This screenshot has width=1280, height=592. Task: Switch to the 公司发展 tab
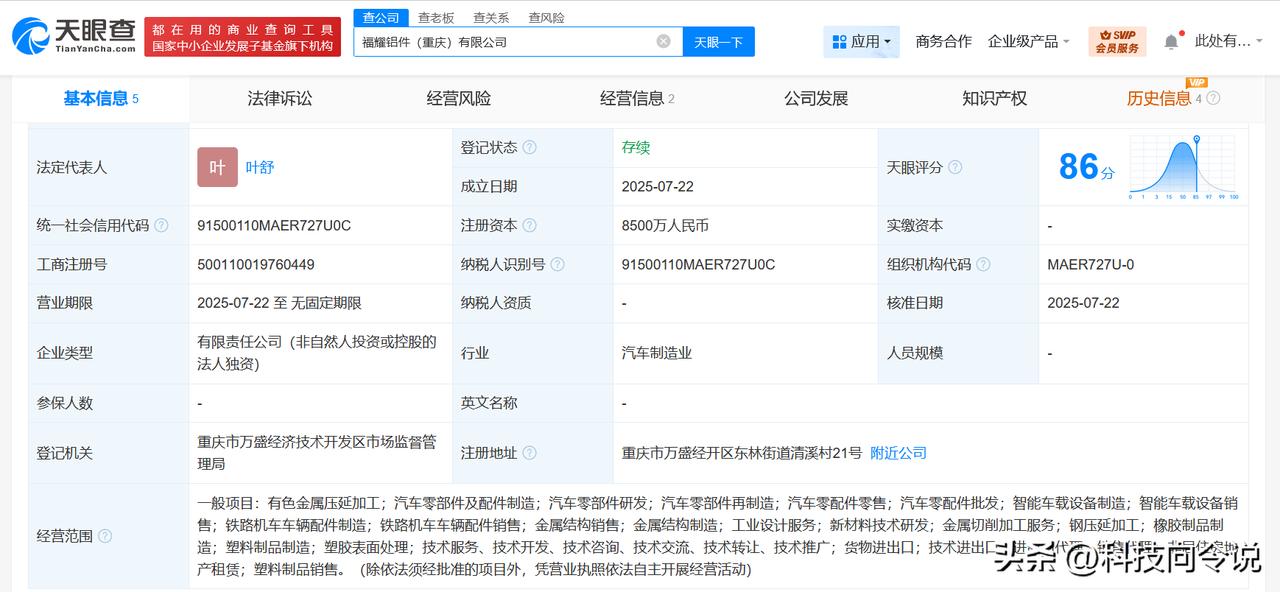tap(816, 98)
